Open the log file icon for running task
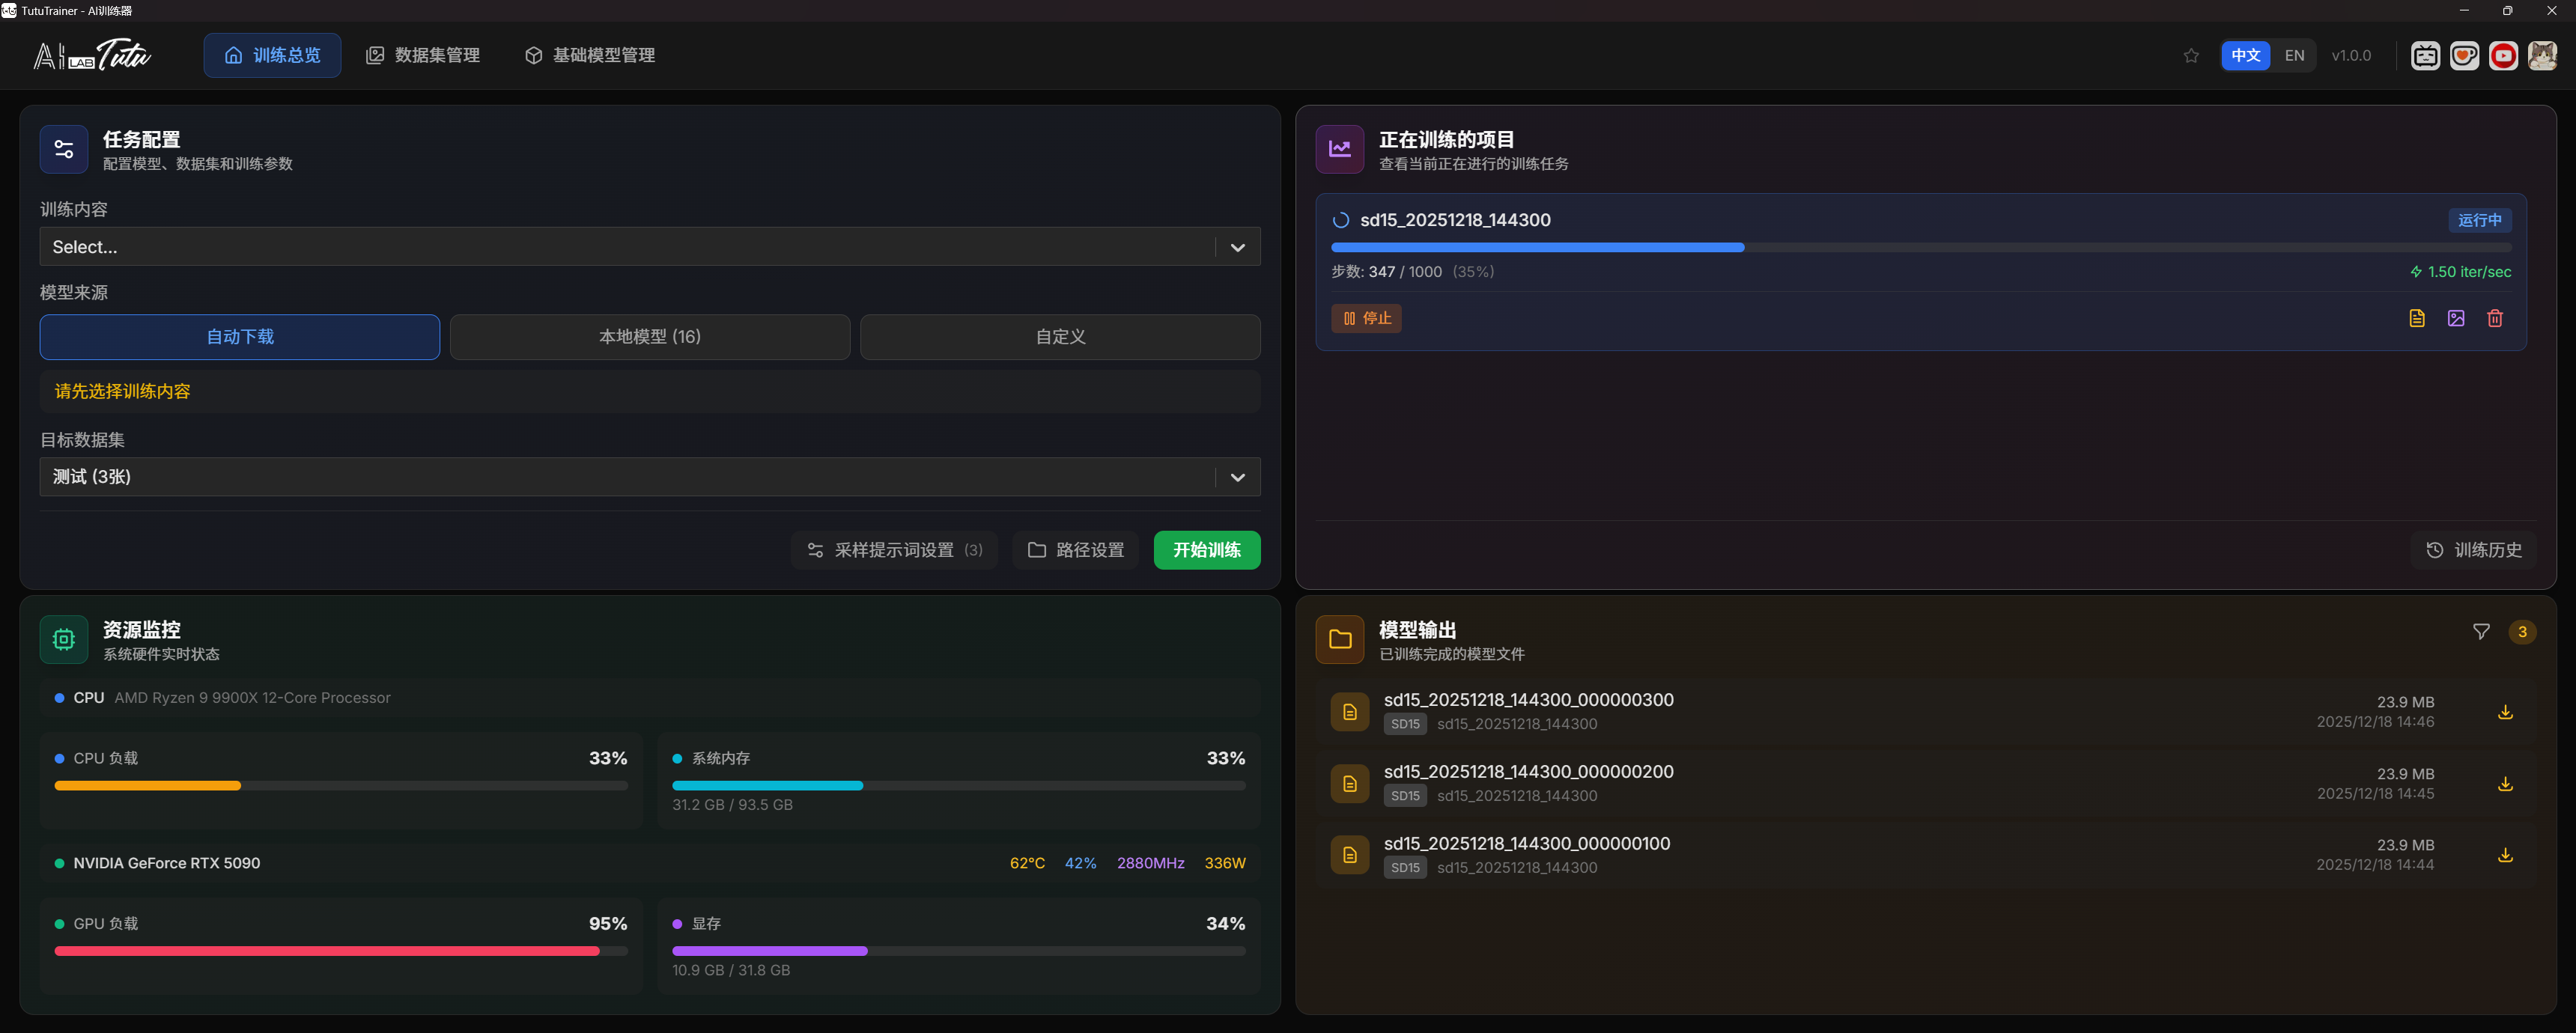Viewport: 2576px width, 1033px height. [2417, 318]
